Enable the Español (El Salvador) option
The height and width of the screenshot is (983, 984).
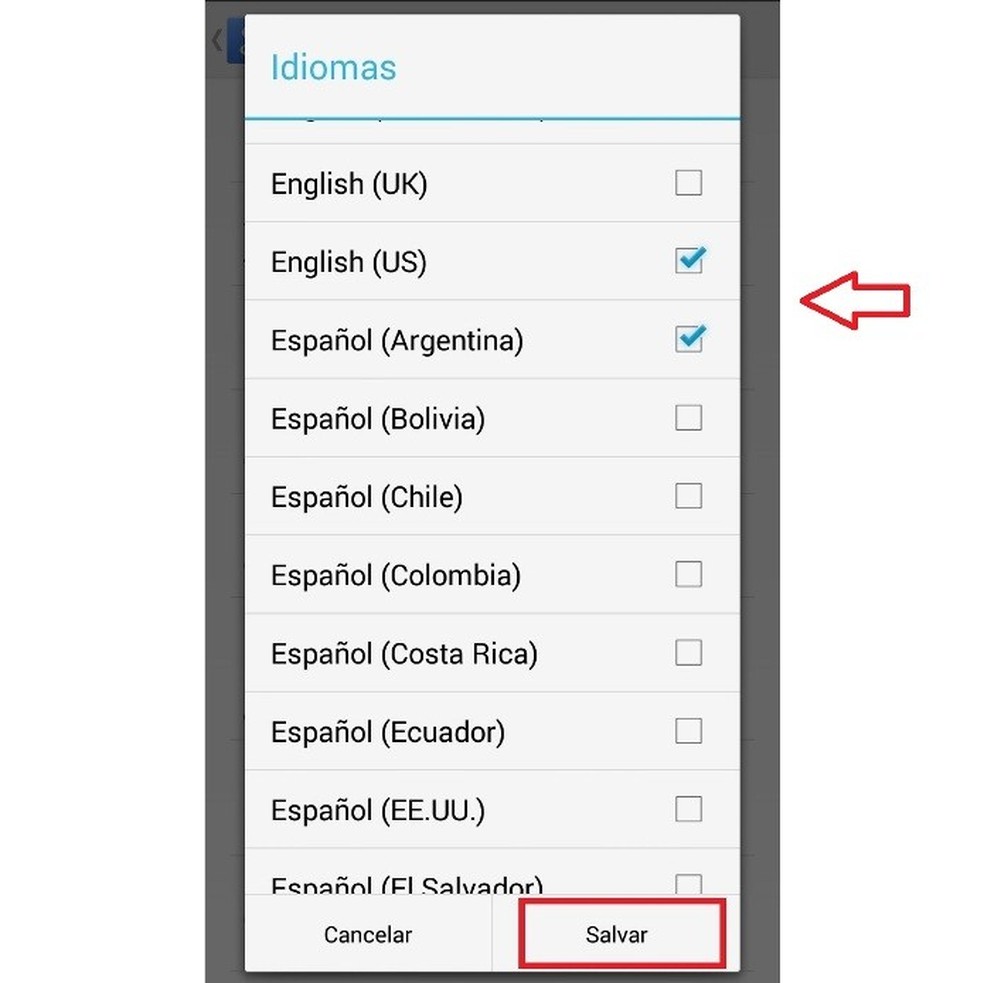[689, 880]
